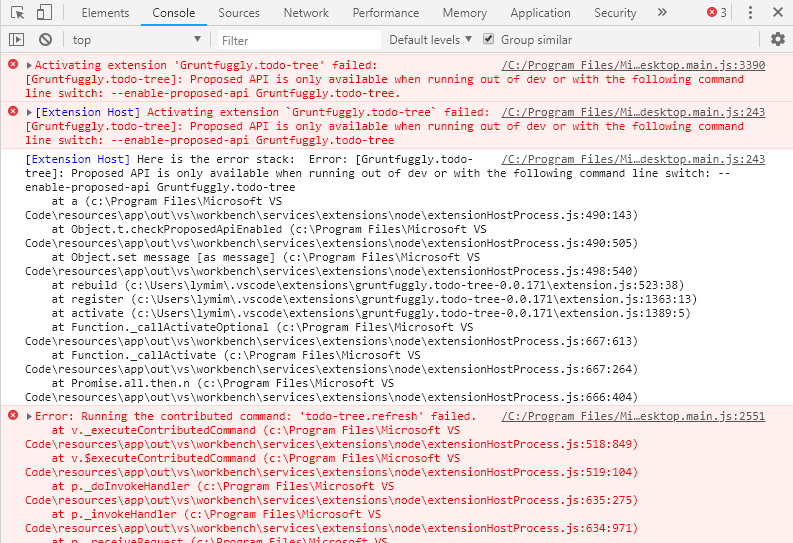Open source link esktop.main.js:3390

[633, 65]
